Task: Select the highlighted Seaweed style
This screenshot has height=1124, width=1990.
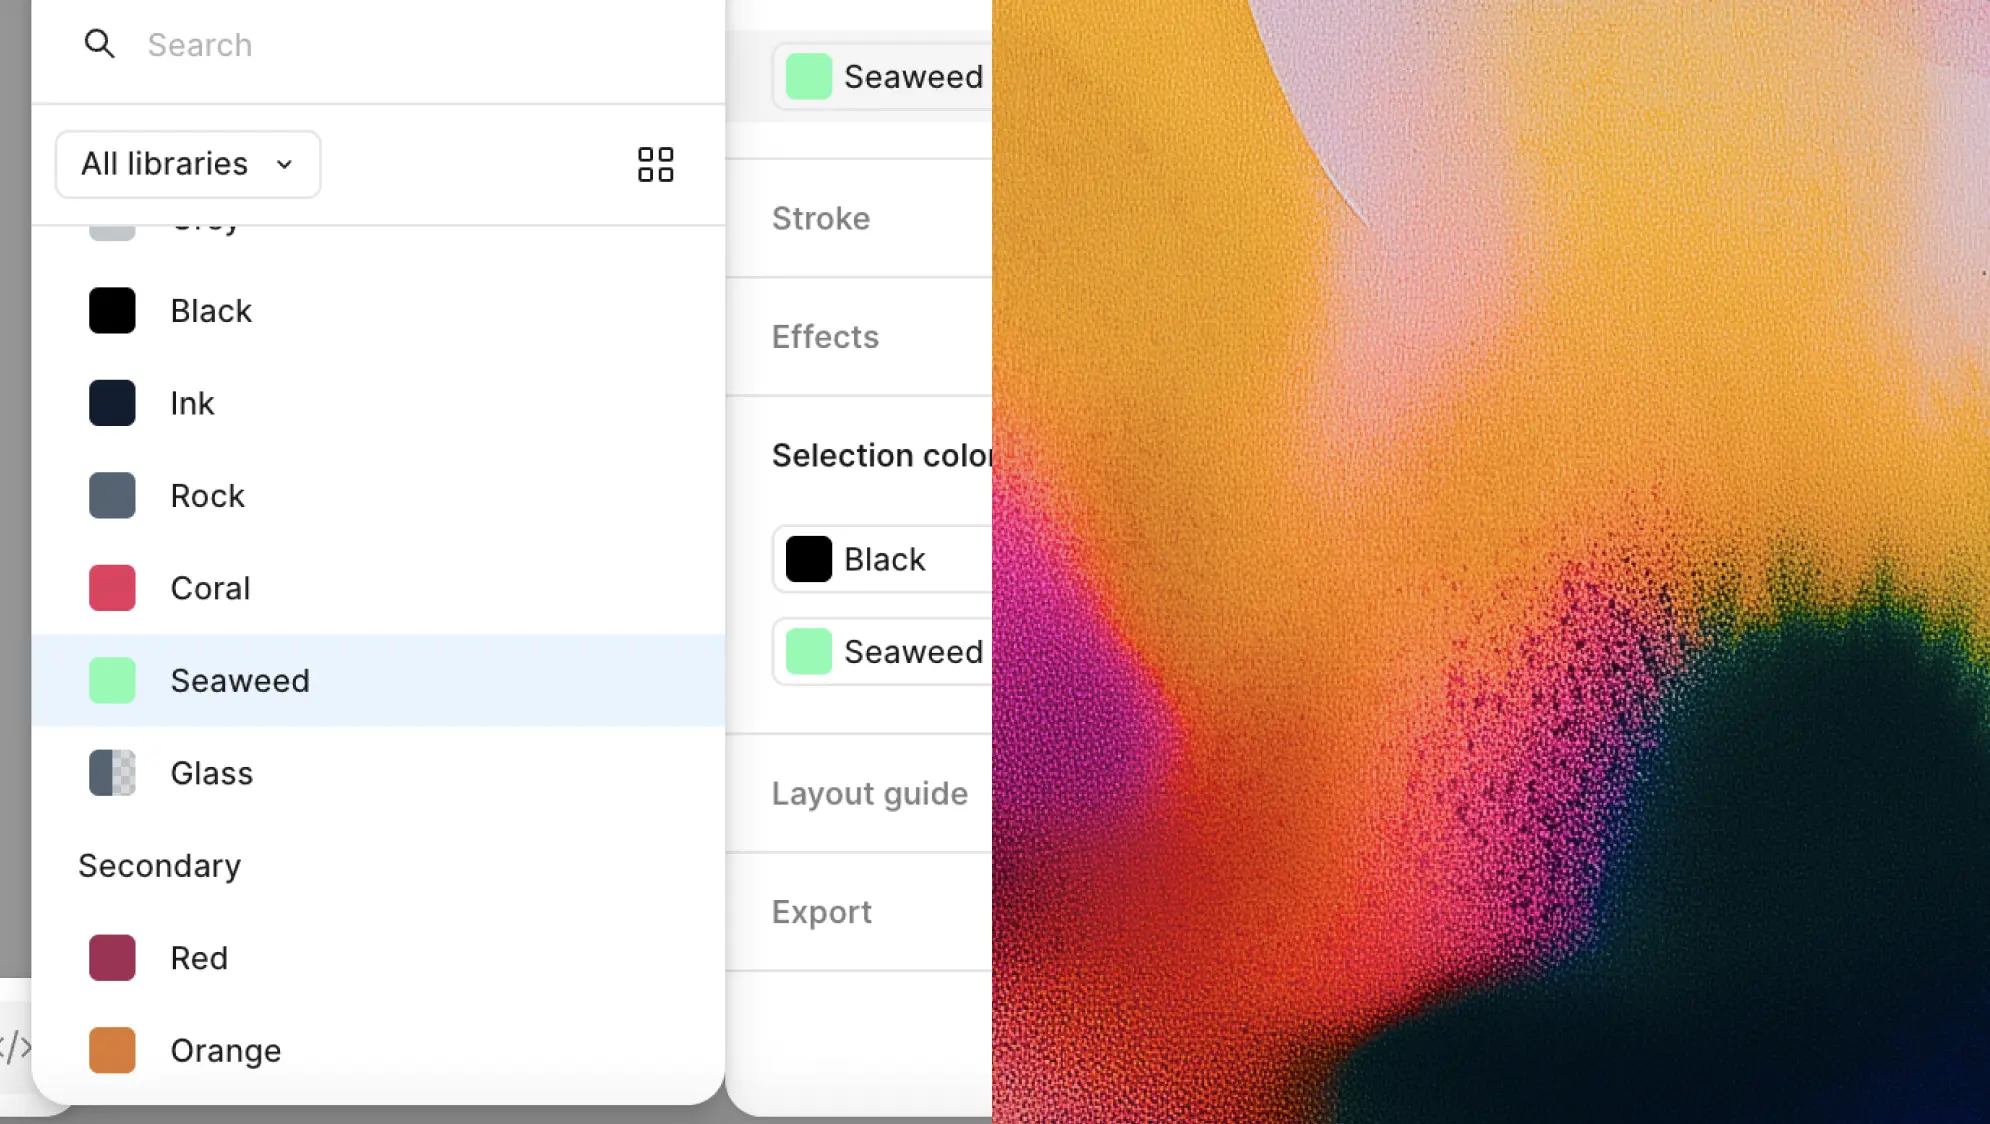Action: point(378,681)
